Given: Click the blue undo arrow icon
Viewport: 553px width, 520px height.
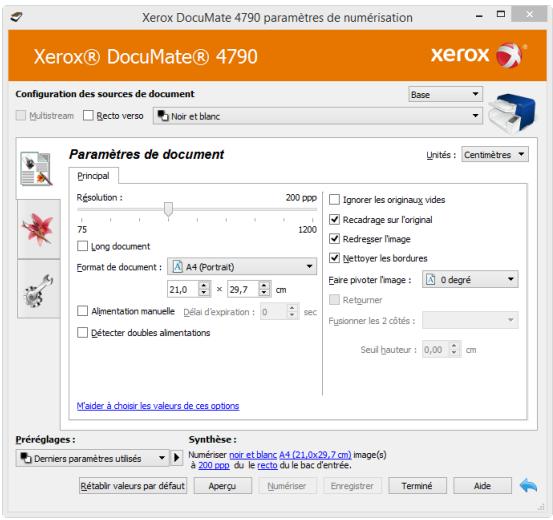Looking at the screenshot, I should coord(528,486).
